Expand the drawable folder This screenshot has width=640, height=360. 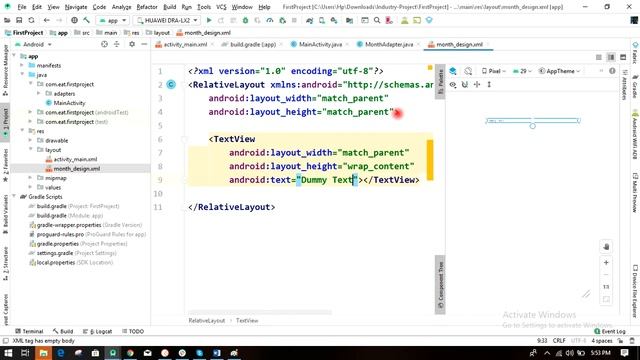tap(30, 140)
